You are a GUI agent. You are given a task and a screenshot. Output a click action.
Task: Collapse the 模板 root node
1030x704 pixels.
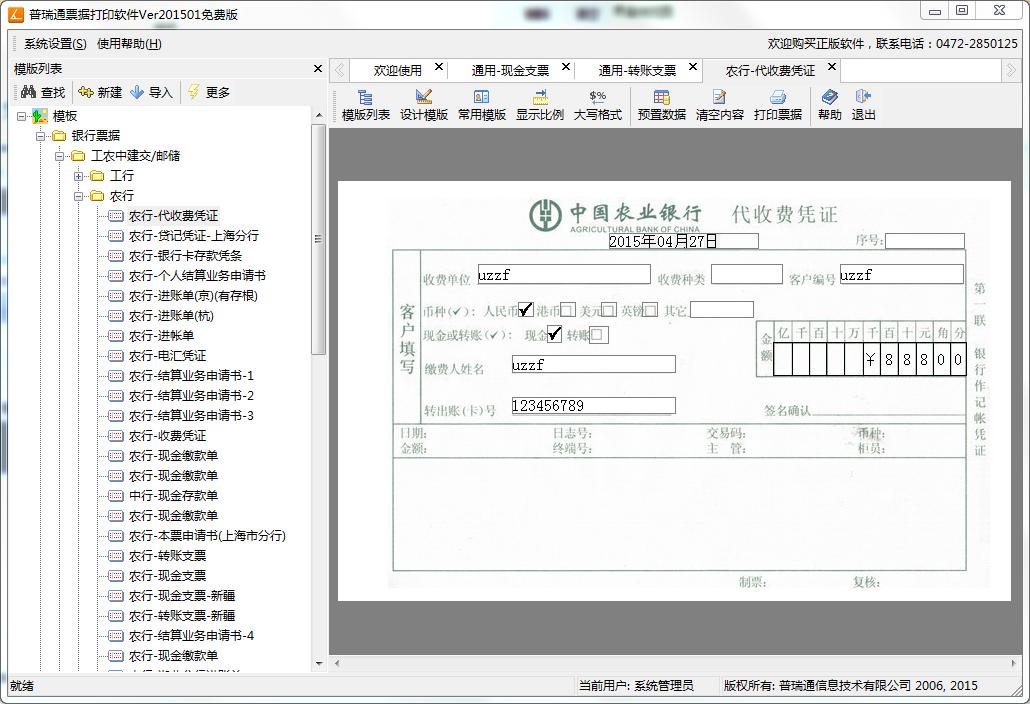tap(22, 116)
